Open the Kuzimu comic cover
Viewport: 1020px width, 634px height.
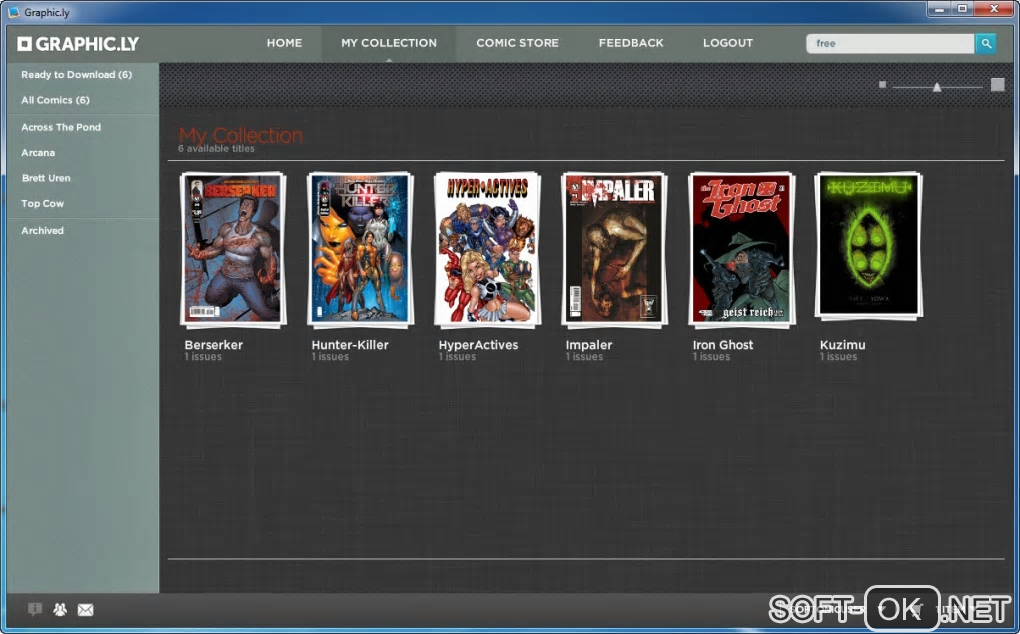tap(868, 247)
